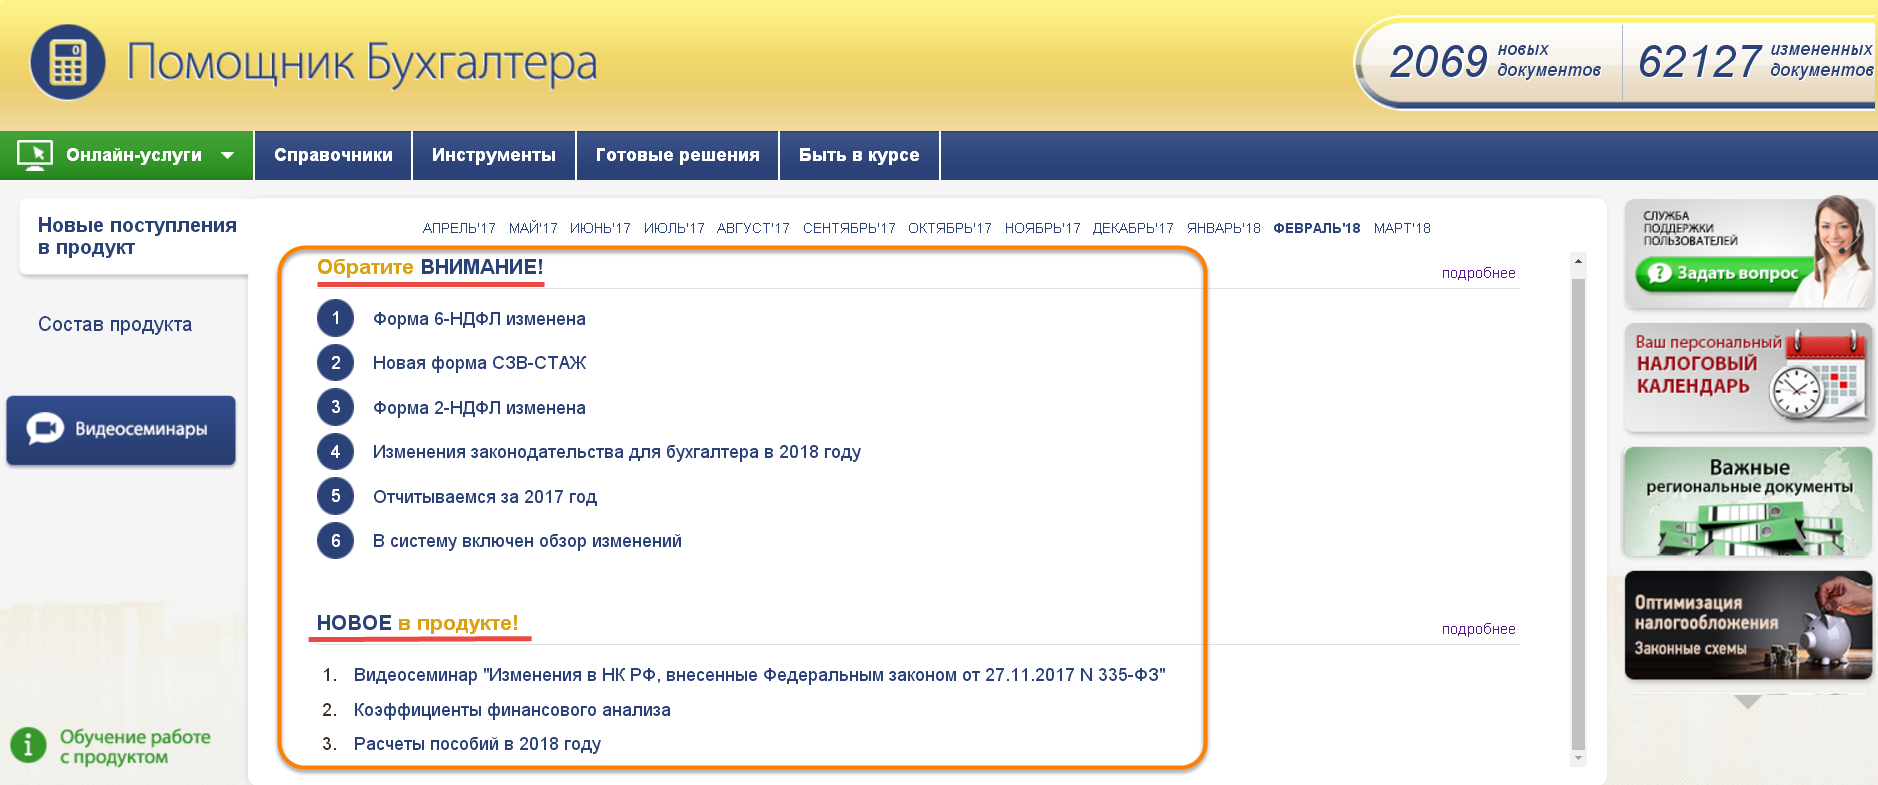Click the green info icon for product training
This screenshot has height=785, width=1878.
pos(28,745)
